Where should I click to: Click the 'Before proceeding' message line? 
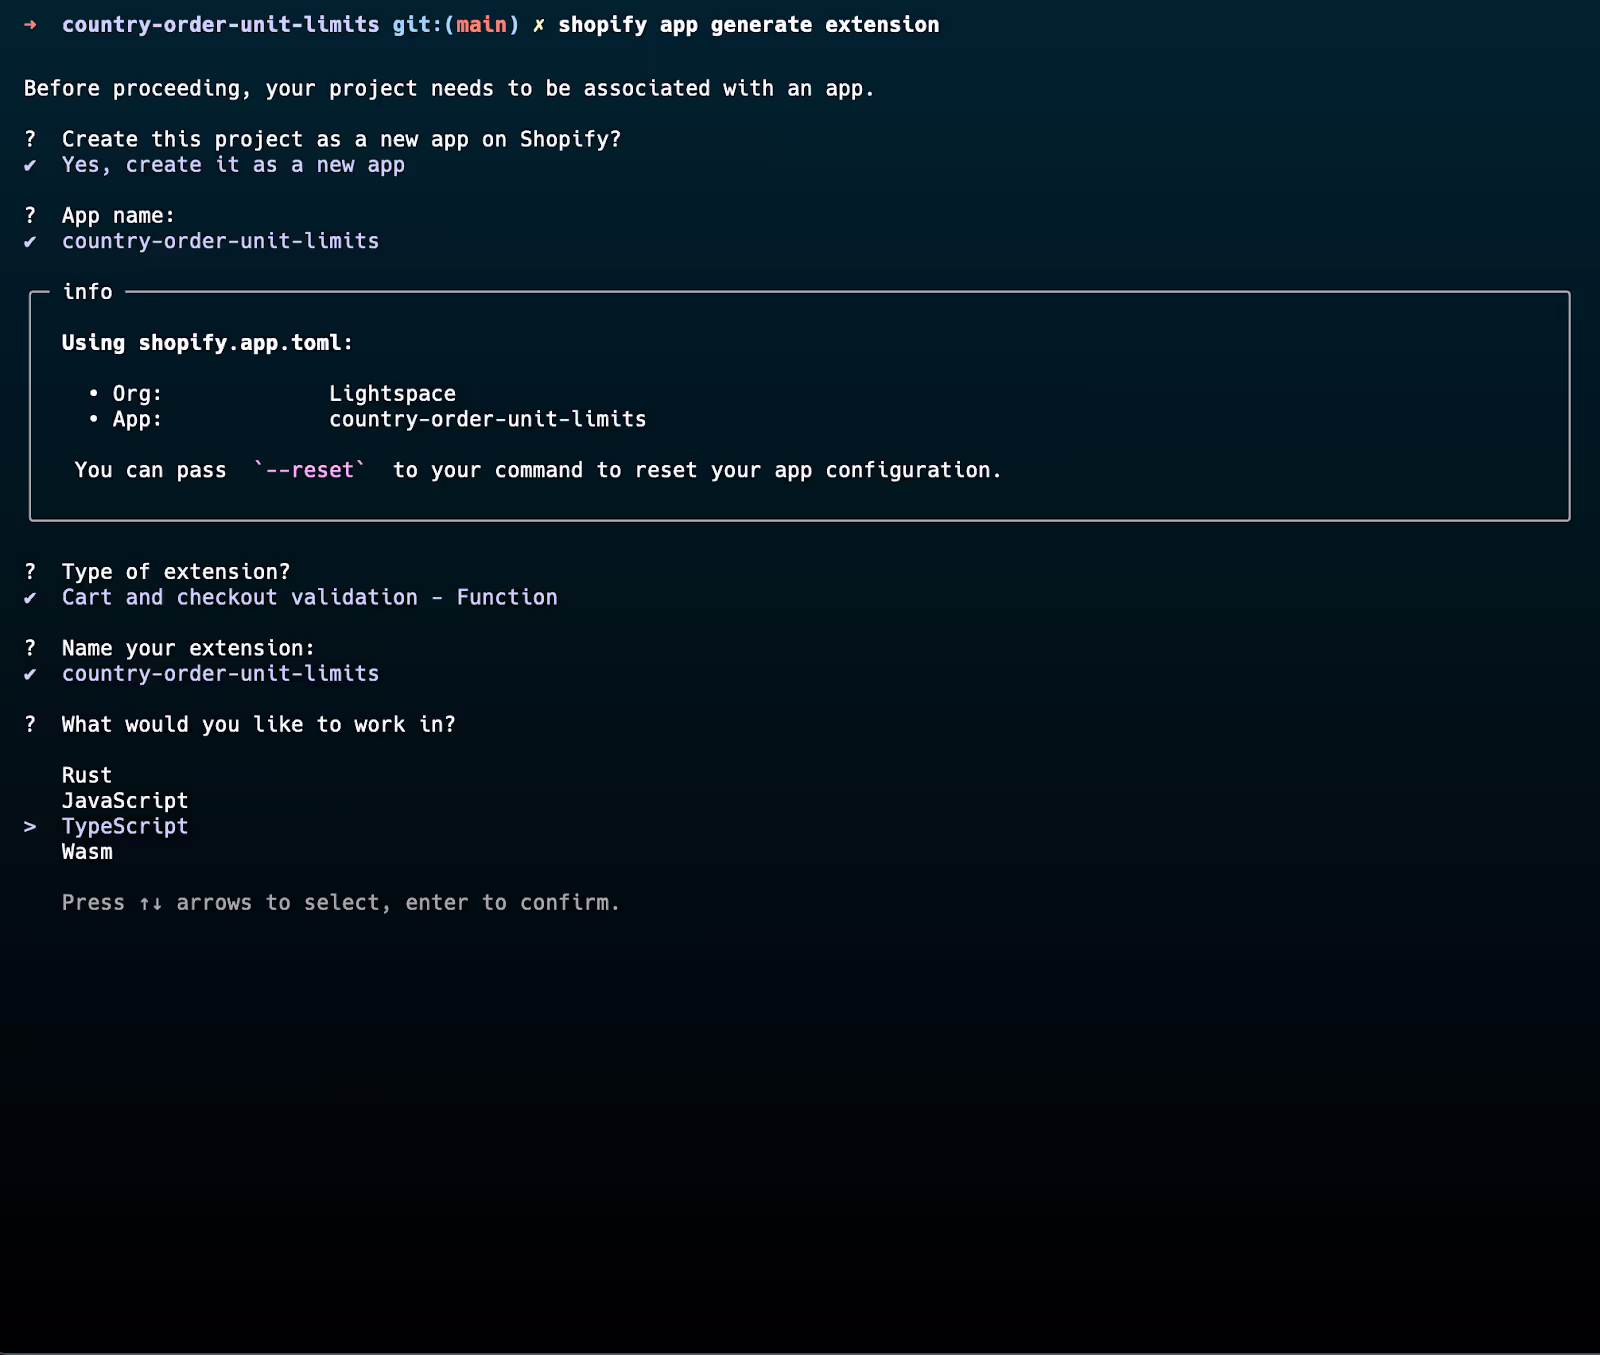coord(449,89)
